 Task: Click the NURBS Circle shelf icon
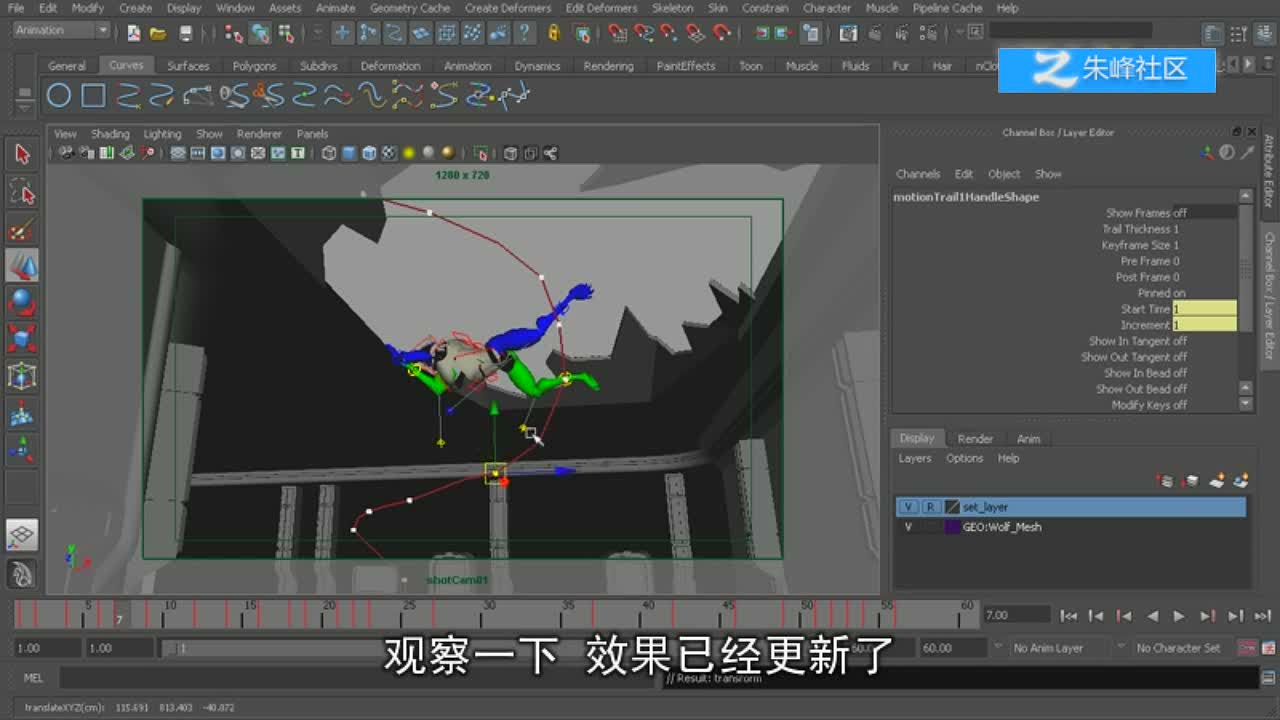tap(59, 96)
